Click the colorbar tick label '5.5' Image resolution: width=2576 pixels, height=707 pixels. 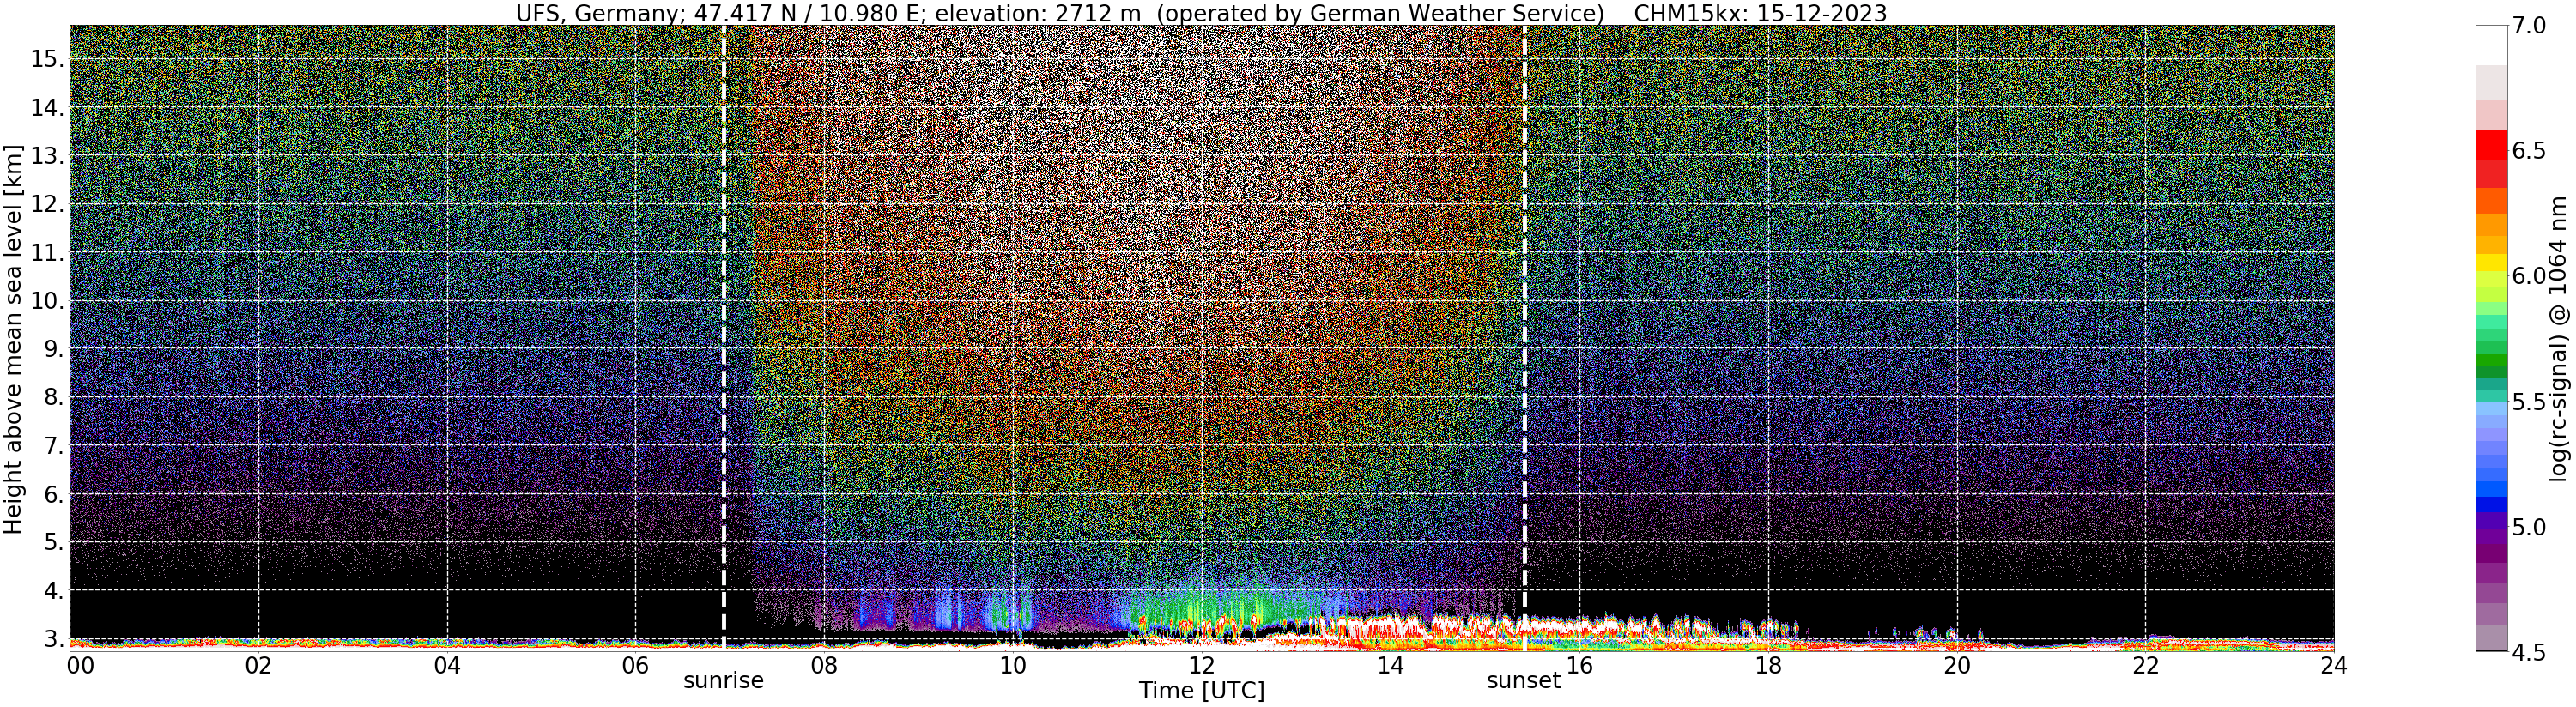tap(2530, 402)
